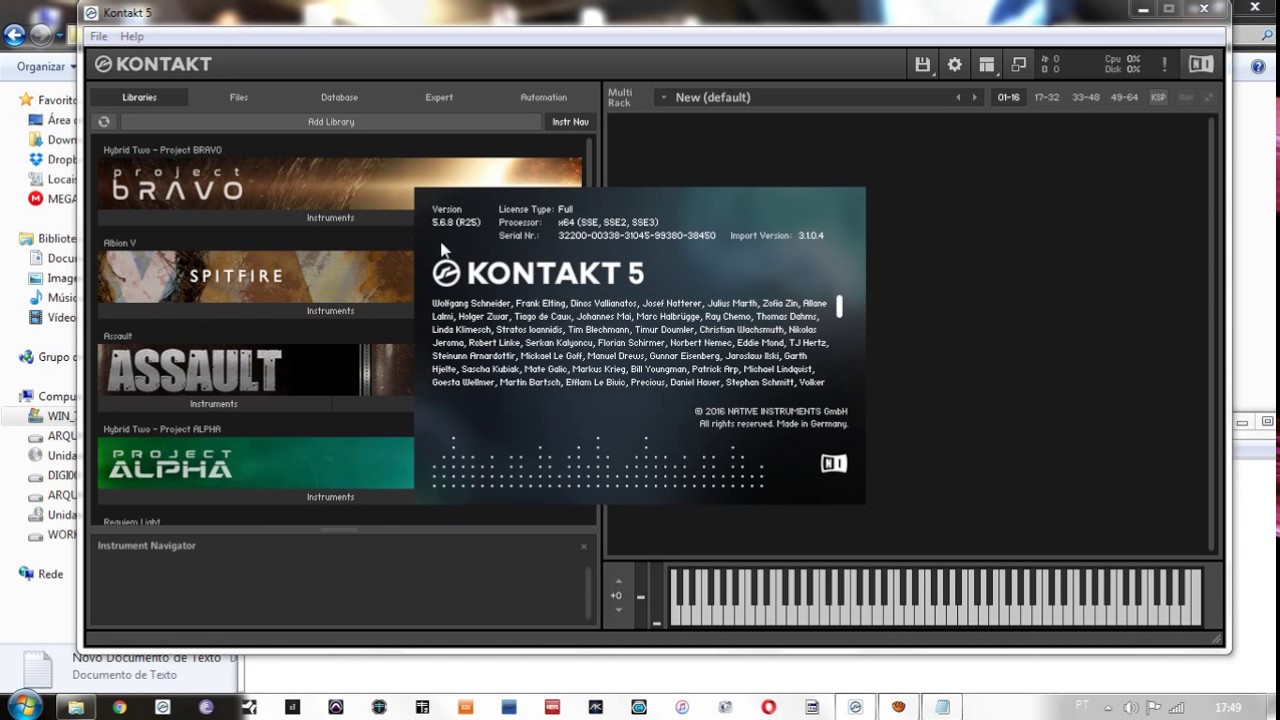The height and width of the screenshot is (720, 1280).
Task: Open Organizar dropdown in Explorer window
Action: point(46,66)
